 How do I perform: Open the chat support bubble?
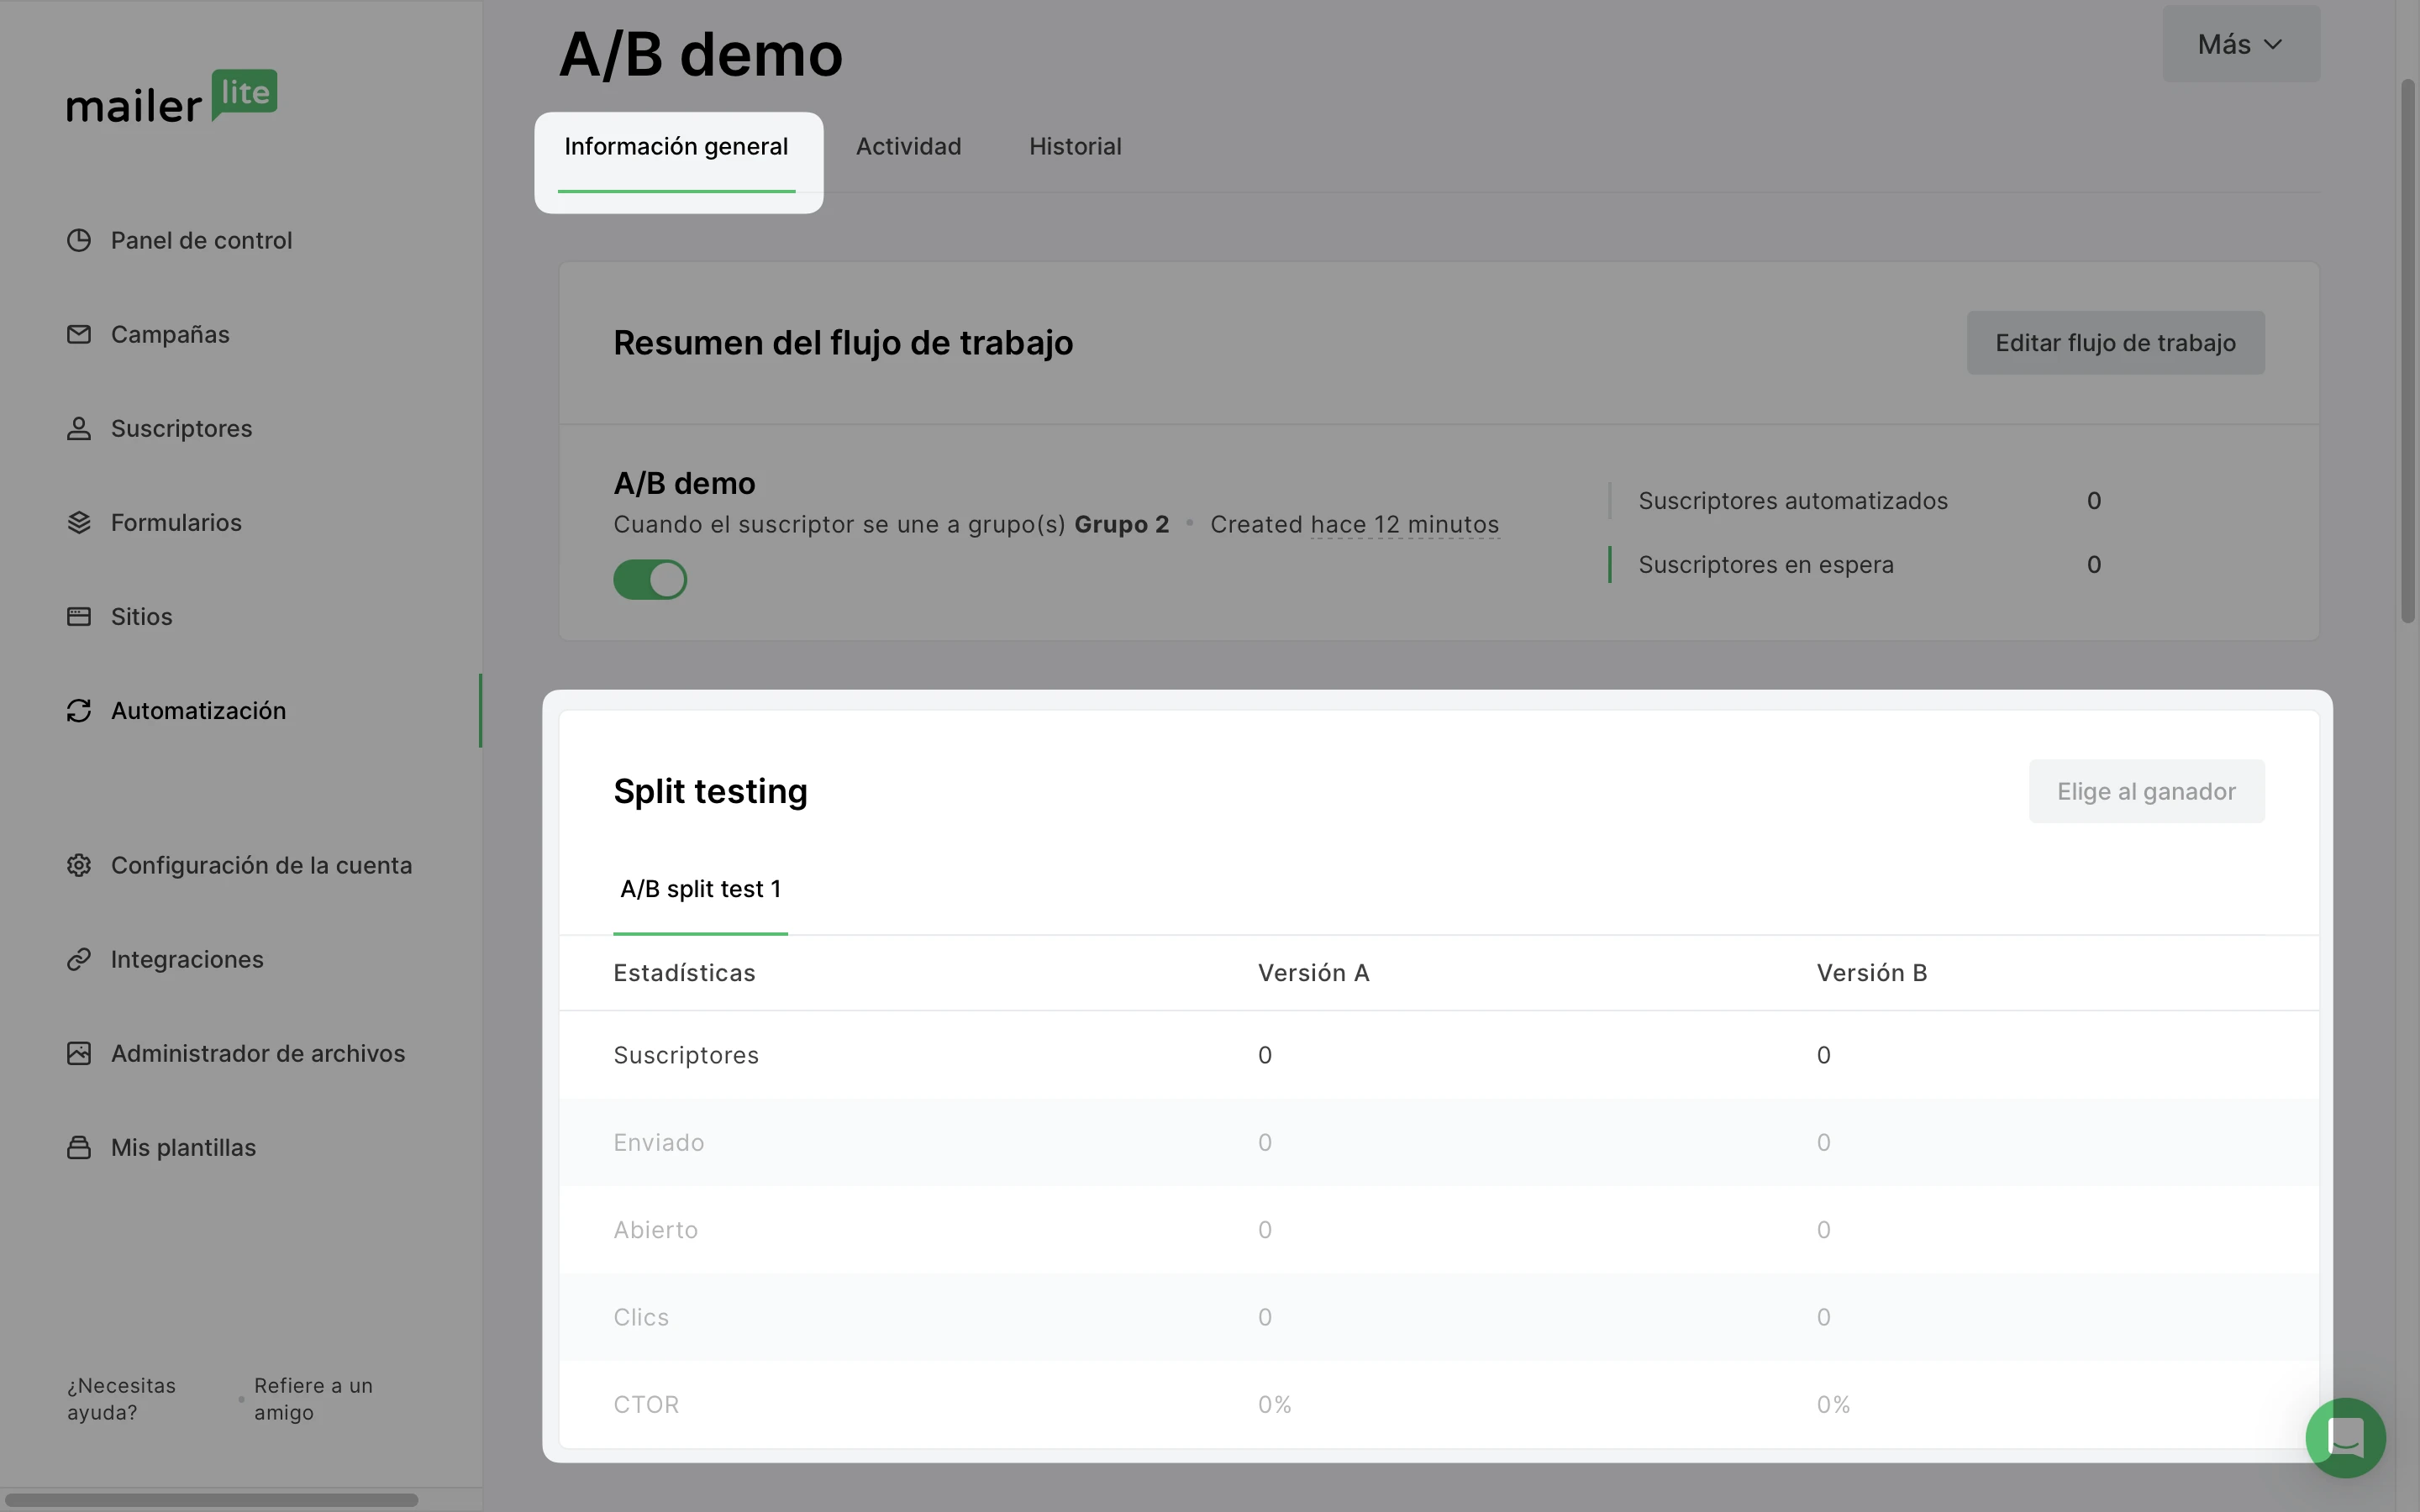tap(2345, 1437)
